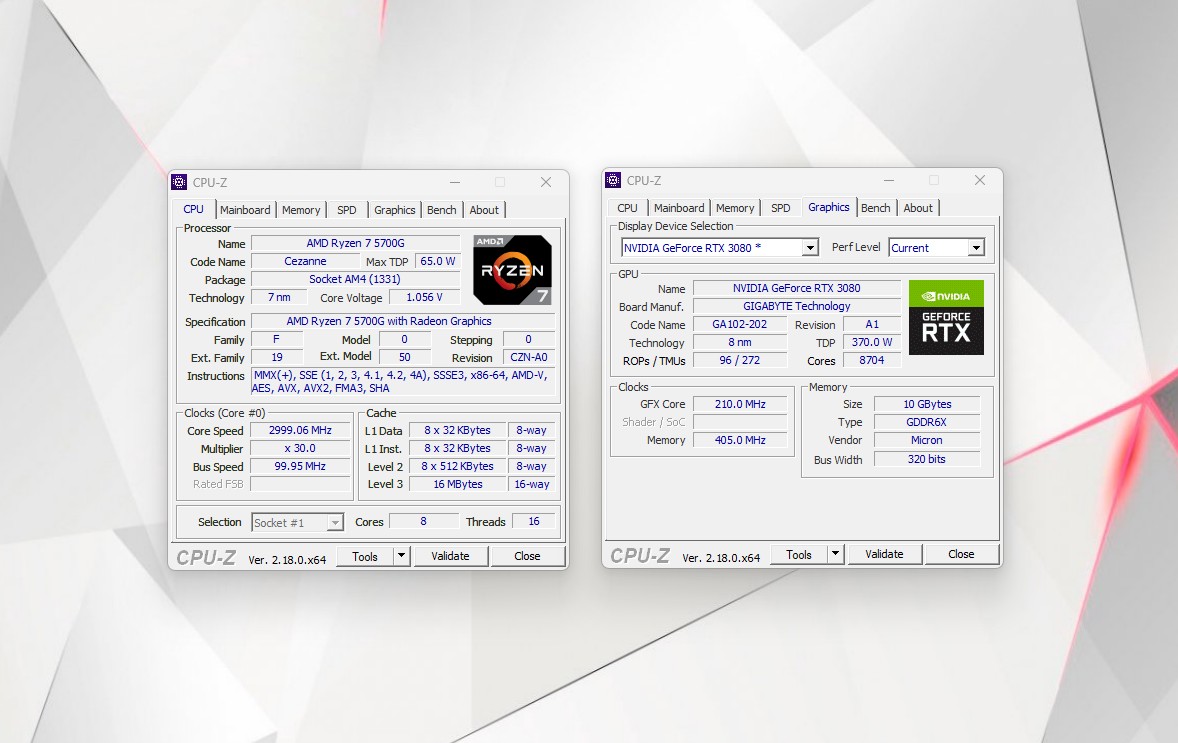Click the empty Rated FSB field
This screenshot has width=1178, height=743.
[301, 485]
